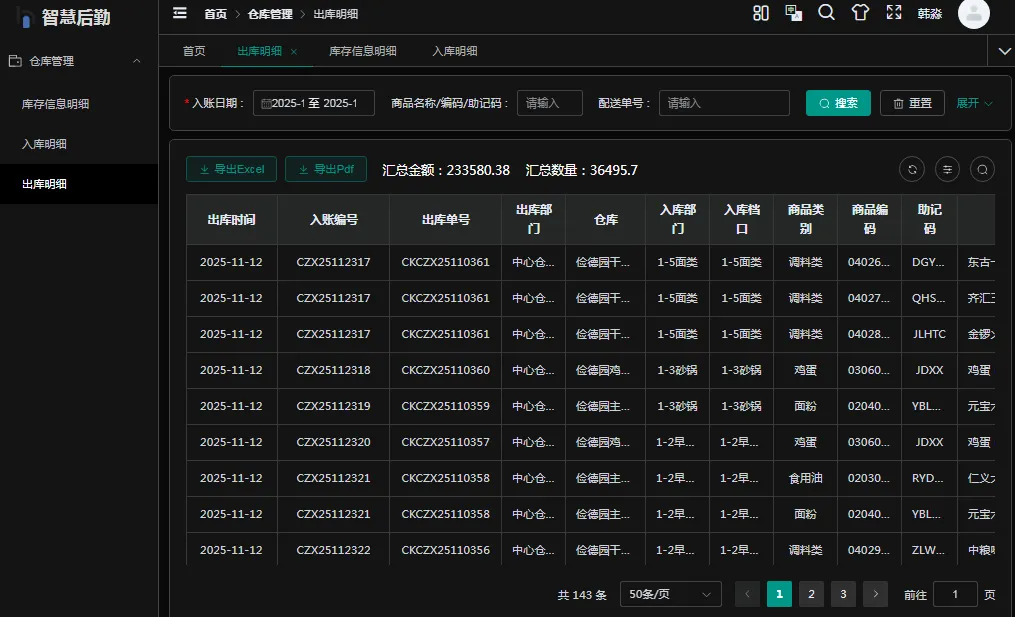Click cell CZX25112322
This screenshot has width=1015, height=617.
pyautogui.click(x=333, y=550)
